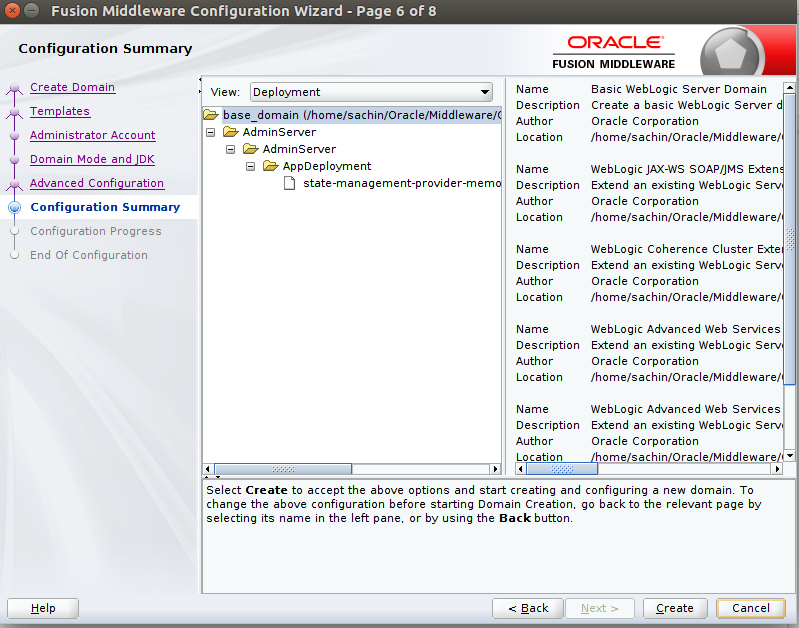The height and width of the screenshot is (628, 799).
Task: Click 'Create a basic WebLogic Server' description text
Action: pos(687,105)
